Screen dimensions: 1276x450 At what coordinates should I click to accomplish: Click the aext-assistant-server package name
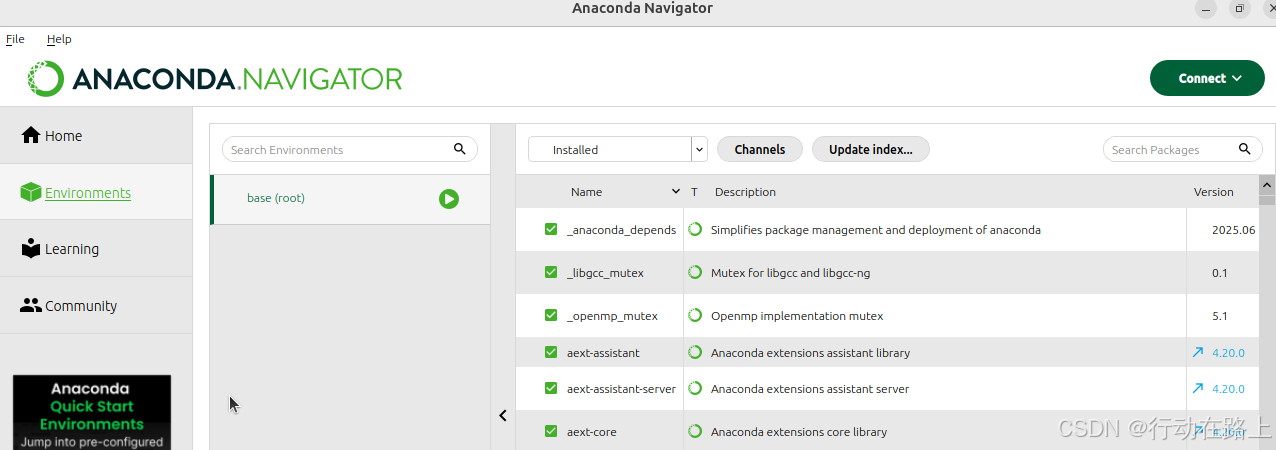(x=621, y=389)
